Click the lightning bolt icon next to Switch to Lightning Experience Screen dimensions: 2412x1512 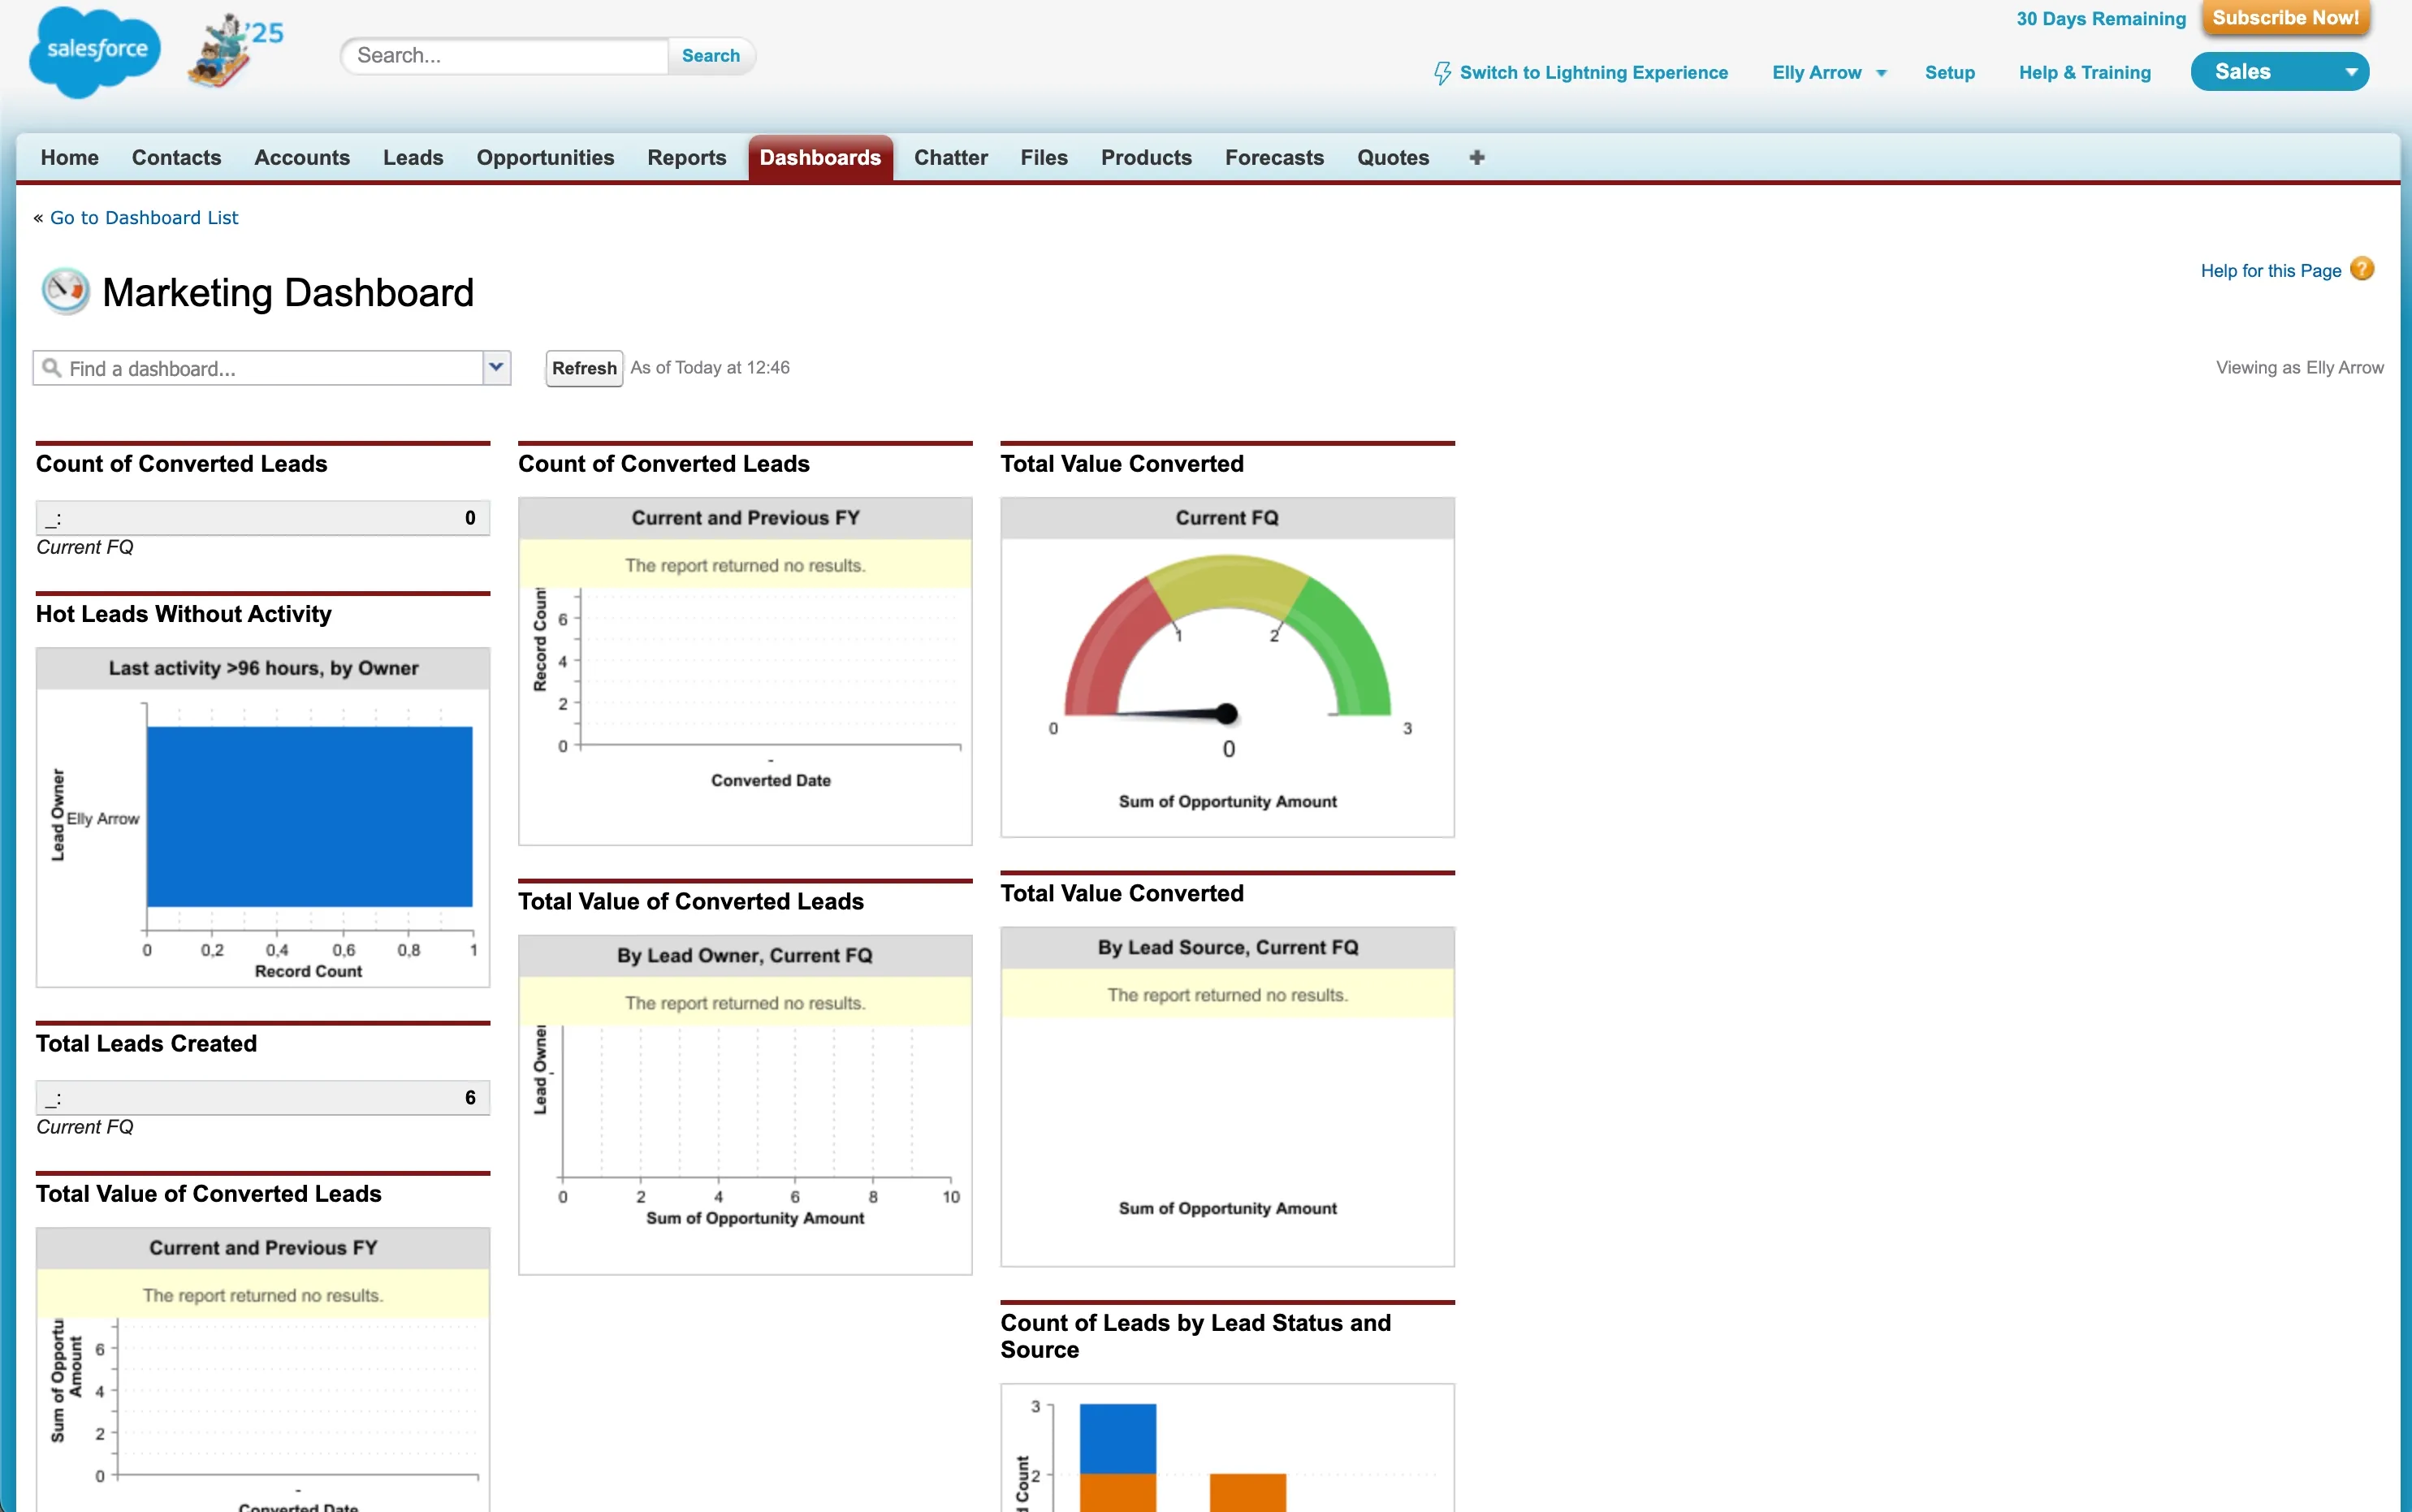[1442, 72]
